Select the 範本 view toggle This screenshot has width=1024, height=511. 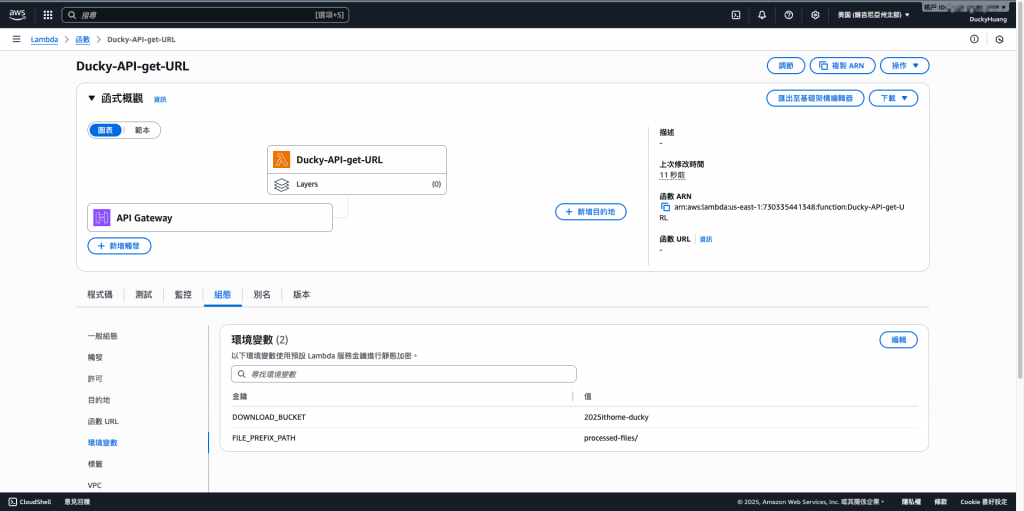coord(142,130)
